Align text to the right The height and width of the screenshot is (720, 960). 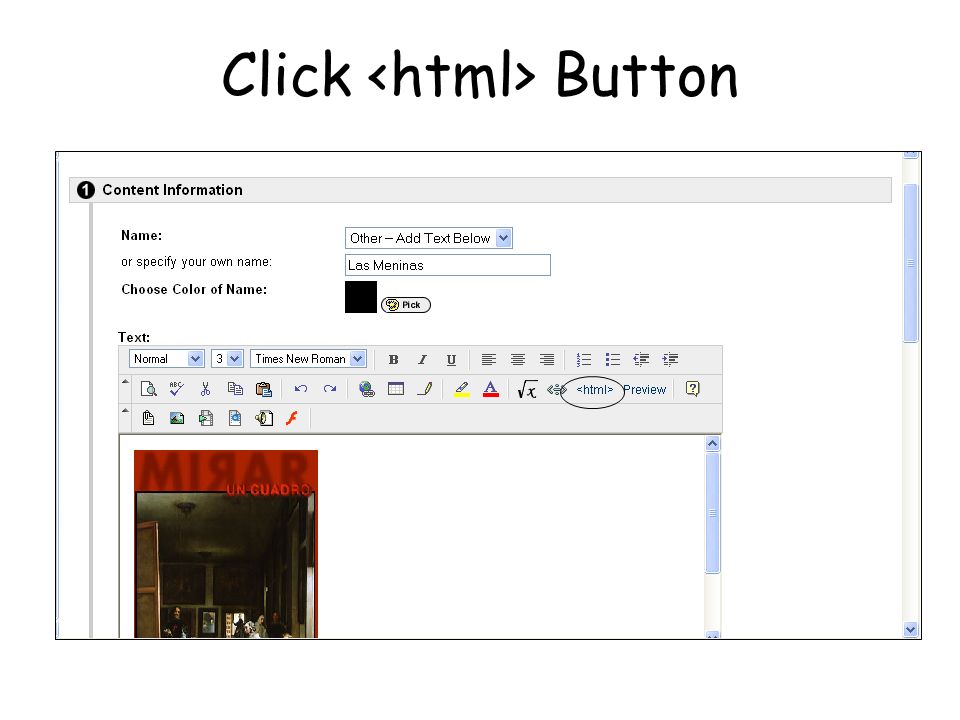coord(547,359)
